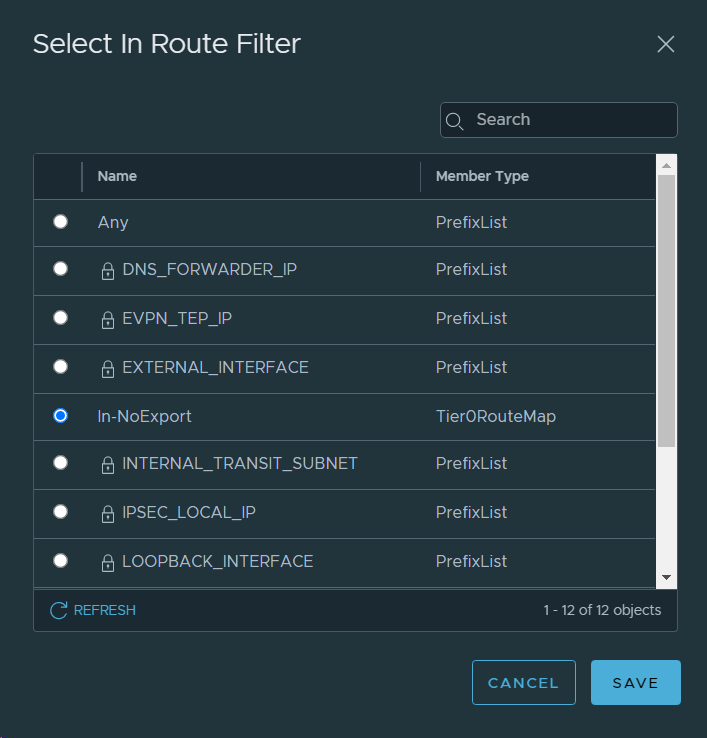Sort by the Member Type column header

click(x=482, y=176)
